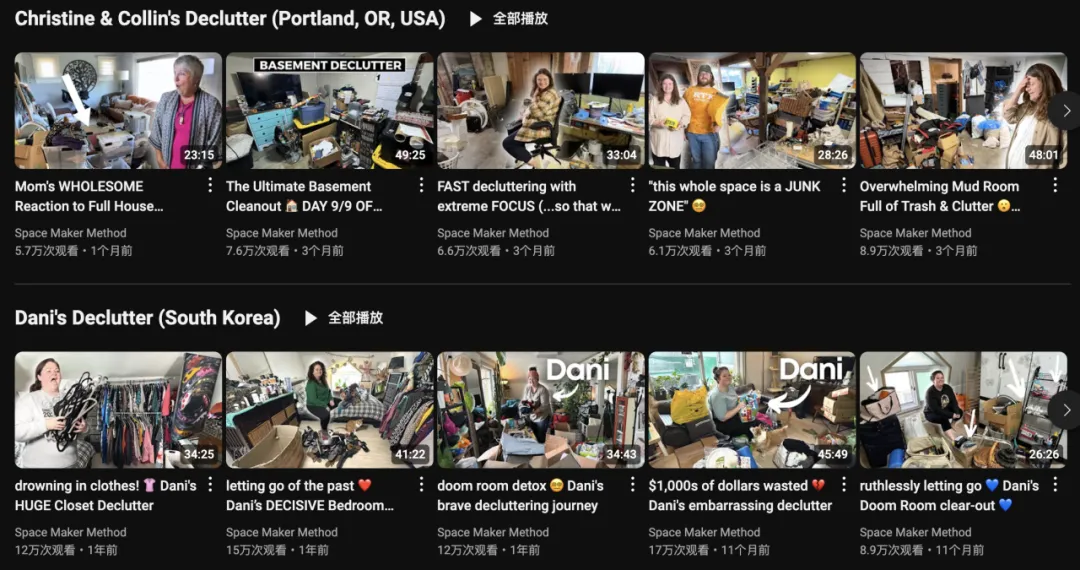Open options menu for drowning in clothes video

[x=210, y=485]
